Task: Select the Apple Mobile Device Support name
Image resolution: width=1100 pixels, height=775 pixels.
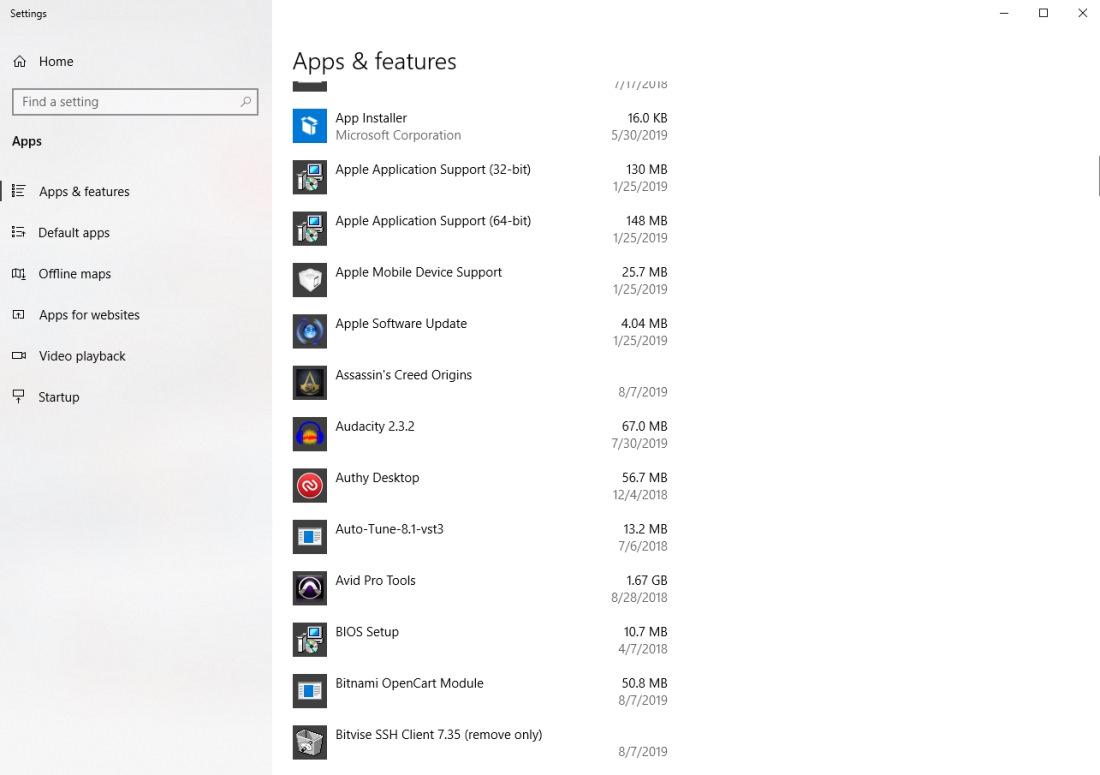Action: (419, 272)
